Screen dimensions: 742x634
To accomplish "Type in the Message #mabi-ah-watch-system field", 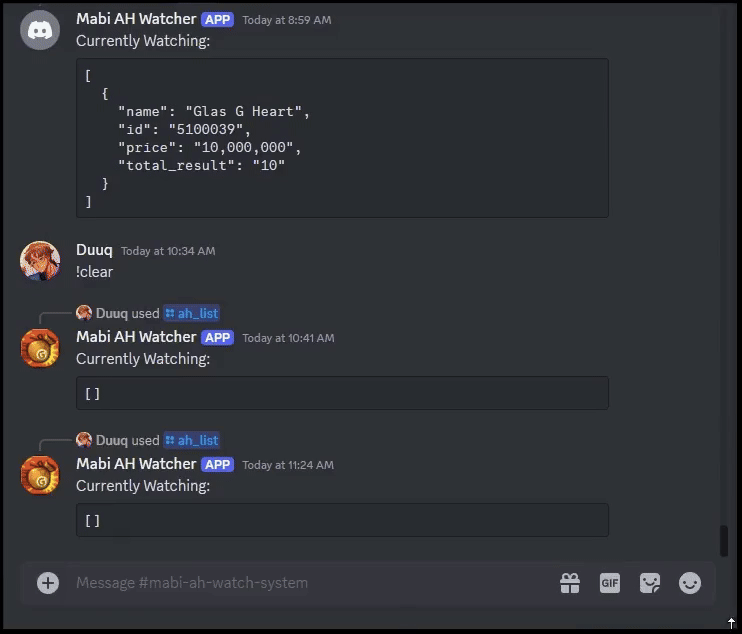I will pyautogui.click(x=300, y=583).
